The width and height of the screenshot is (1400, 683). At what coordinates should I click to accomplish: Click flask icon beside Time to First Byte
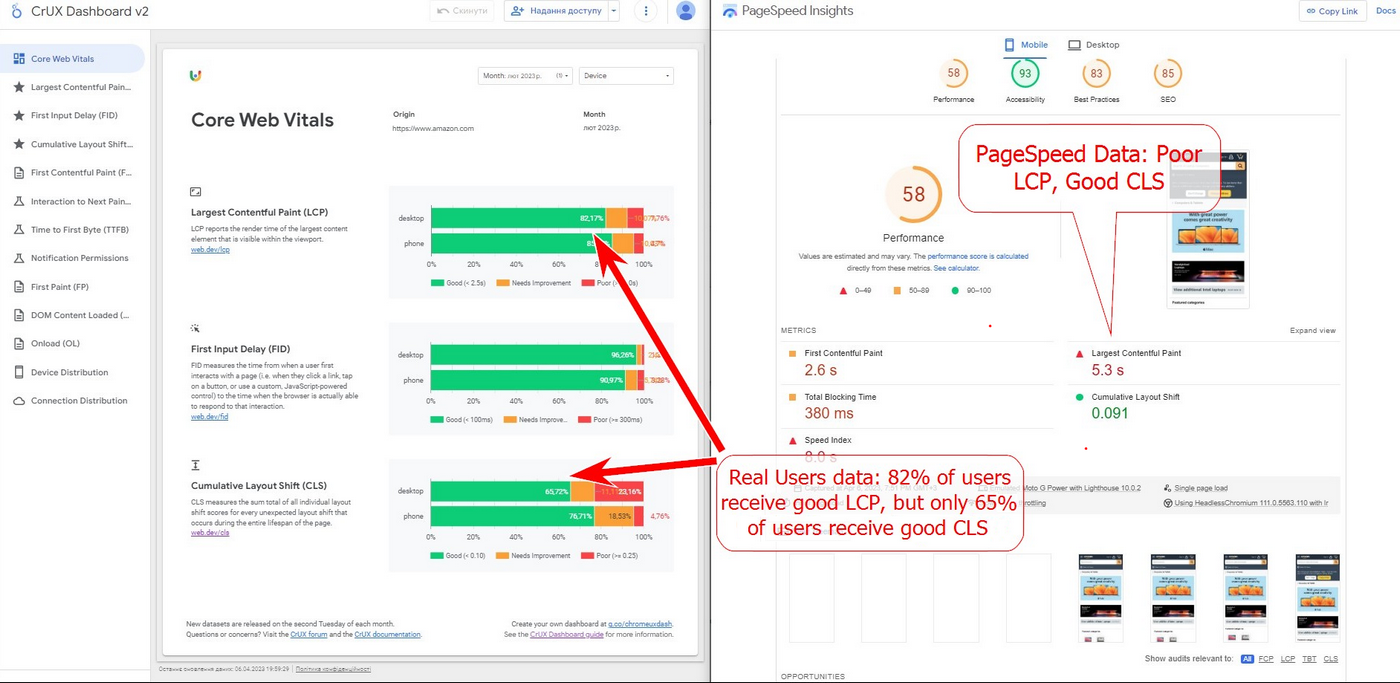coord(19,230)
